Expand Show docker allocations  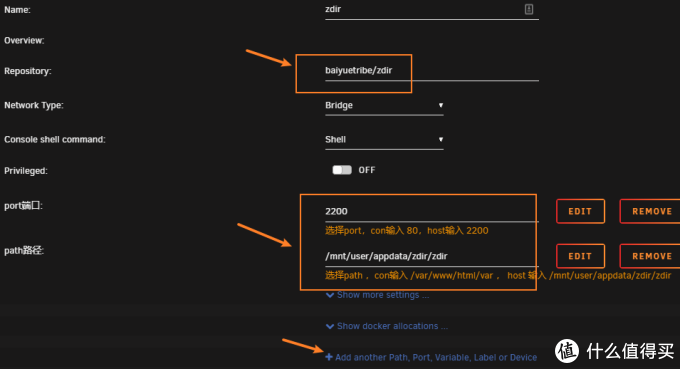tap(387, 326)
